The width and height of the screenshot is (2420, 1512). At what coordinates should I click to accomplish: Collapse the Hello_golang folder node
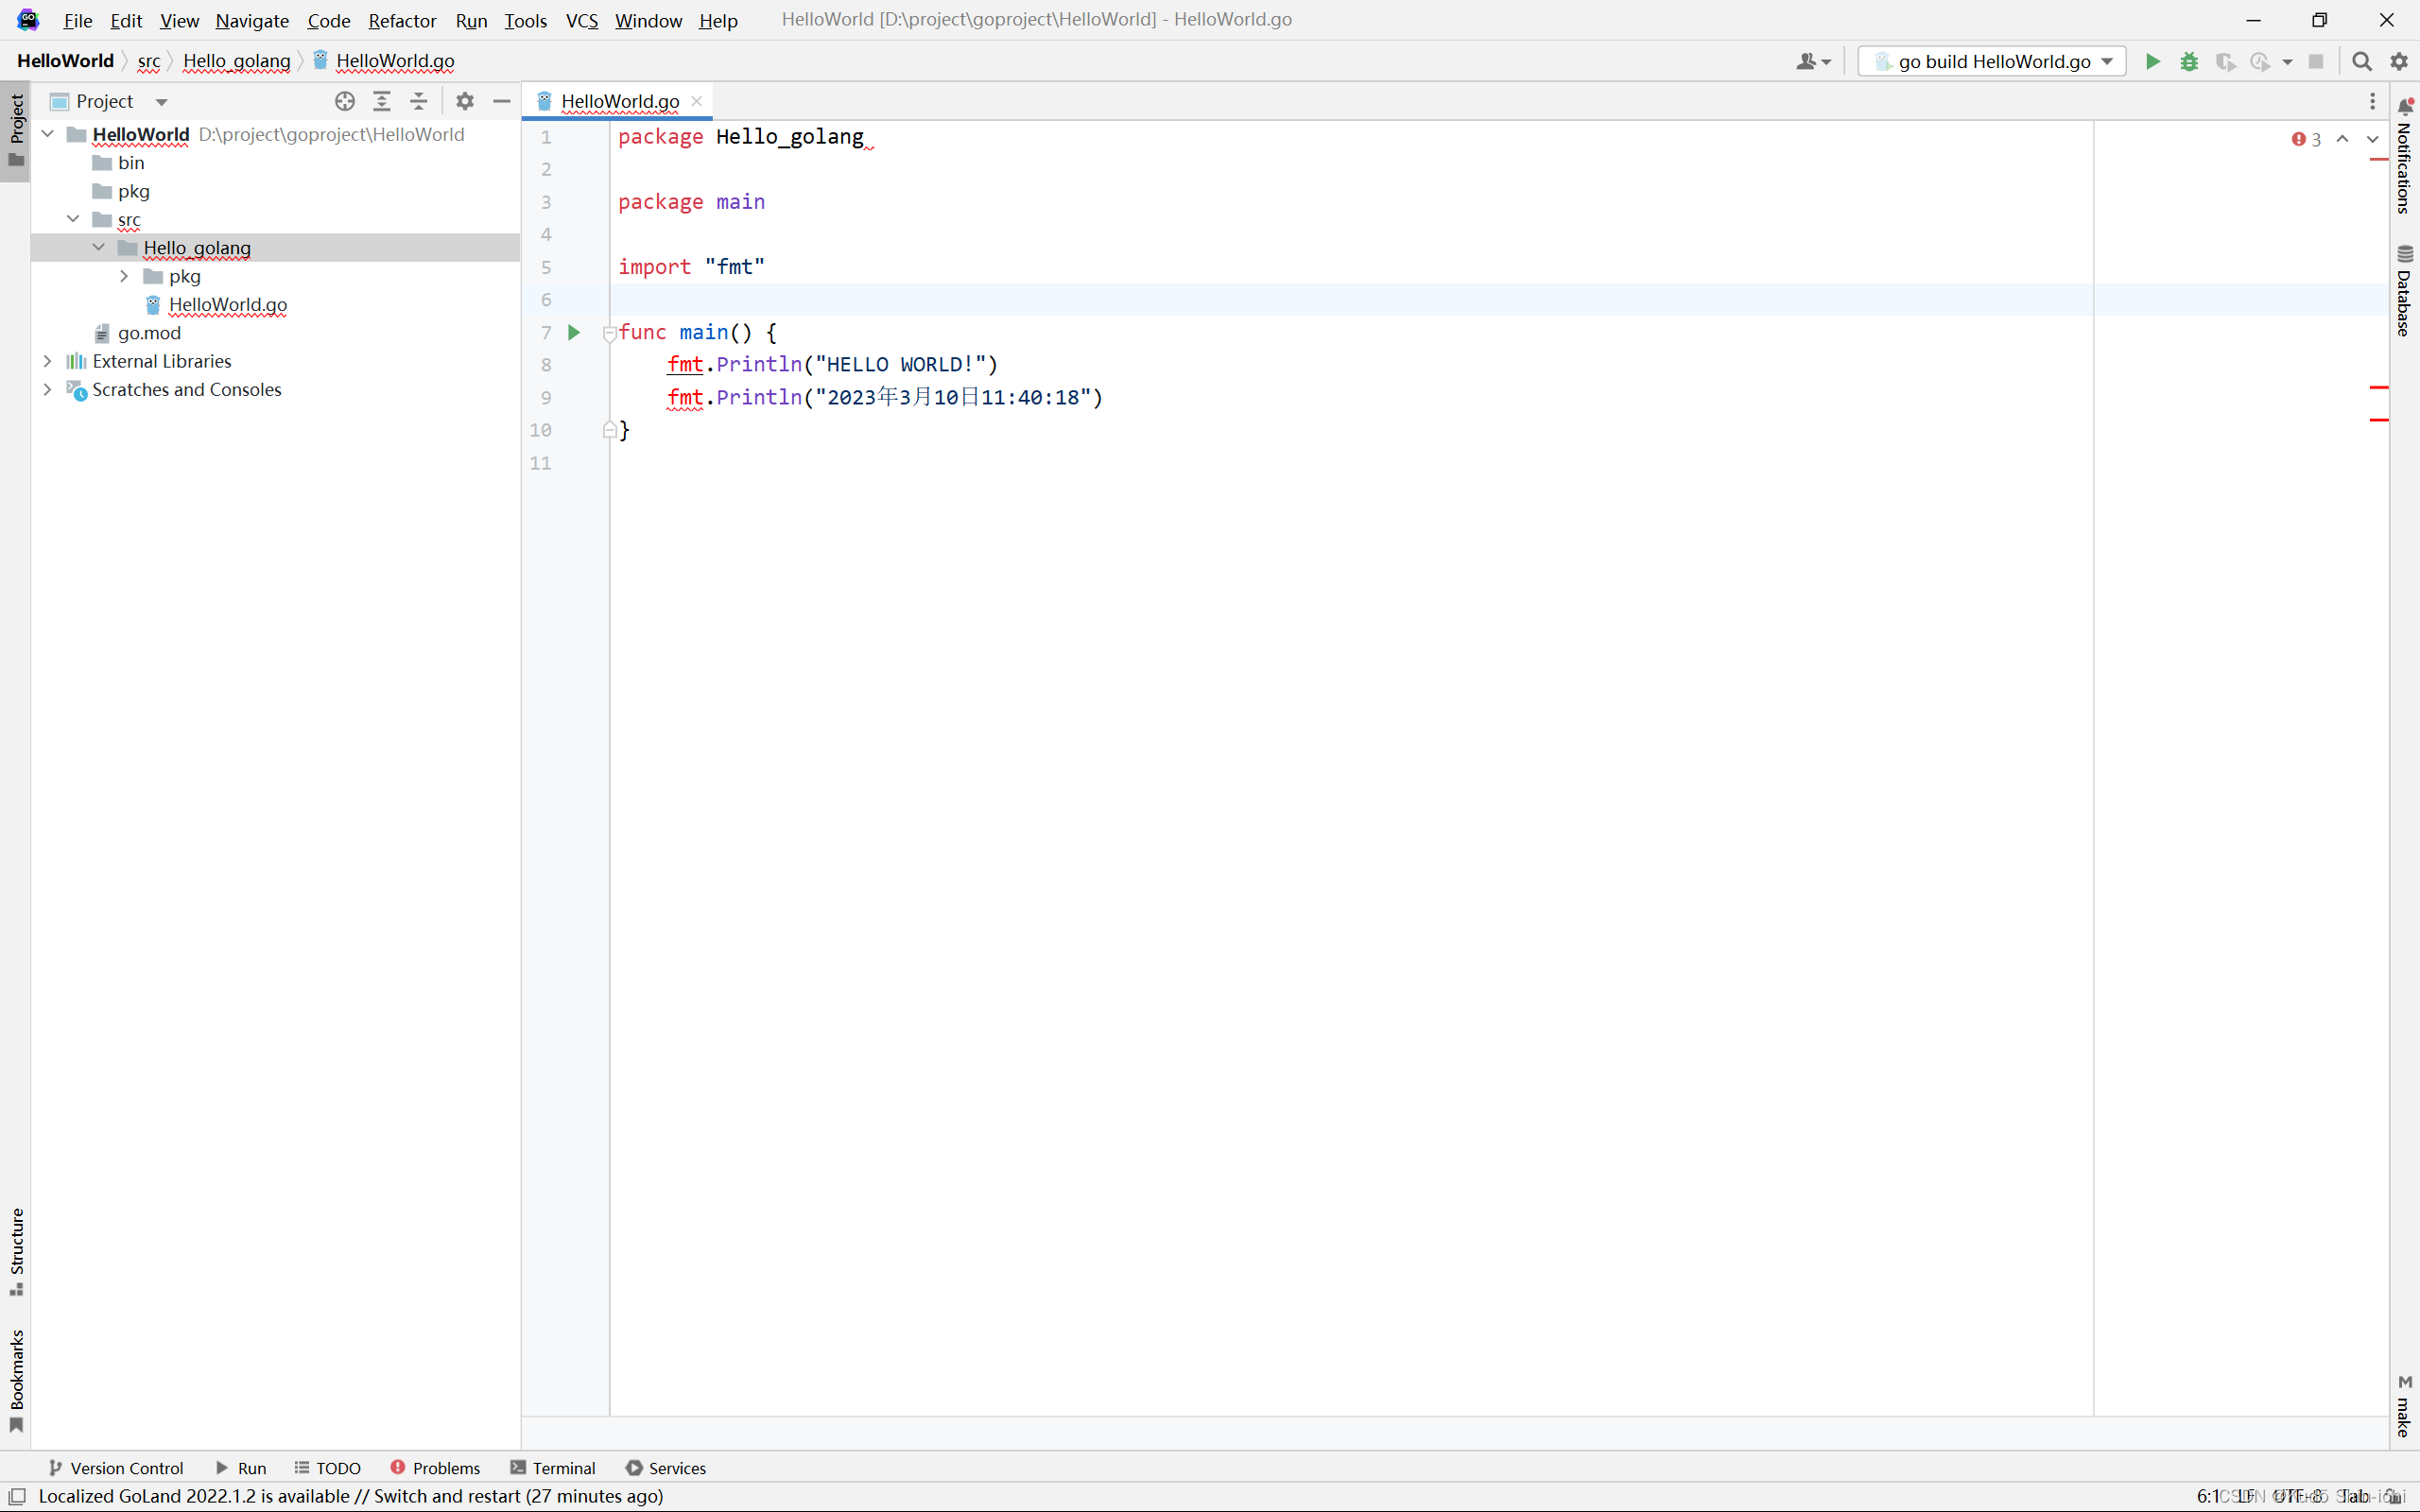[98, 247]
